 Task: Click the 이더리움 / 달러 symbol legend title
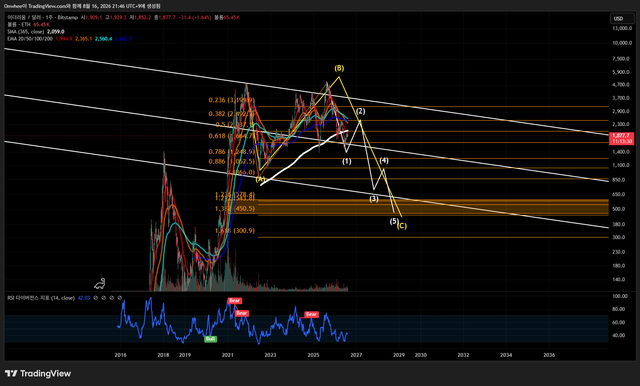coord(42,18)
